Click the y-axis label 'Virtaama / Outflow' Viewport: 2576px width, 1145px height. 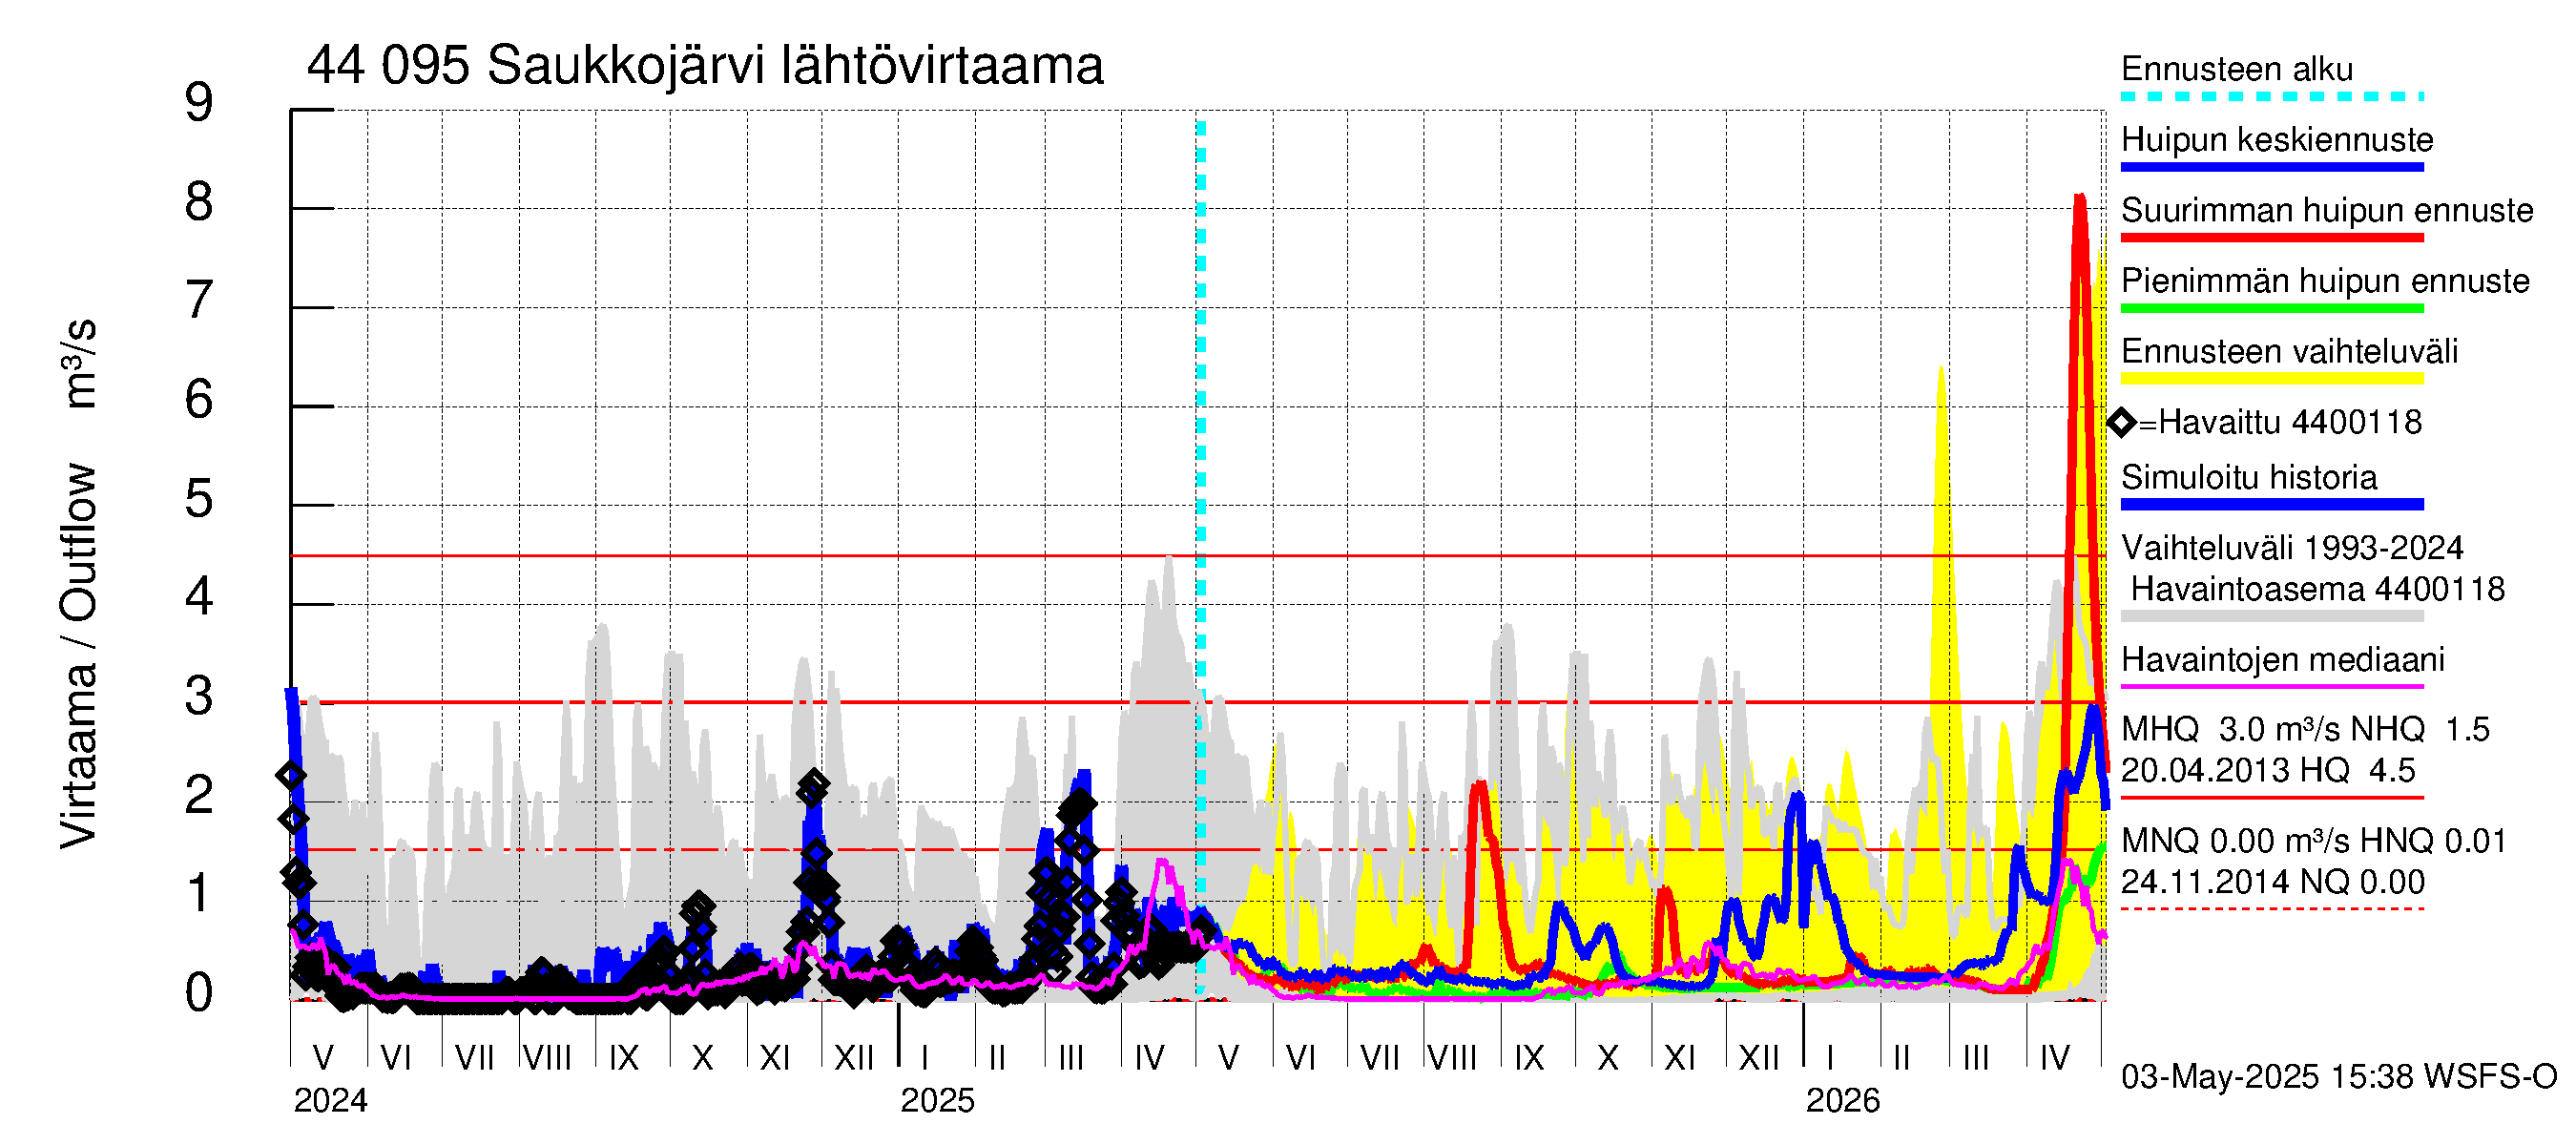[x=78, y=656]
